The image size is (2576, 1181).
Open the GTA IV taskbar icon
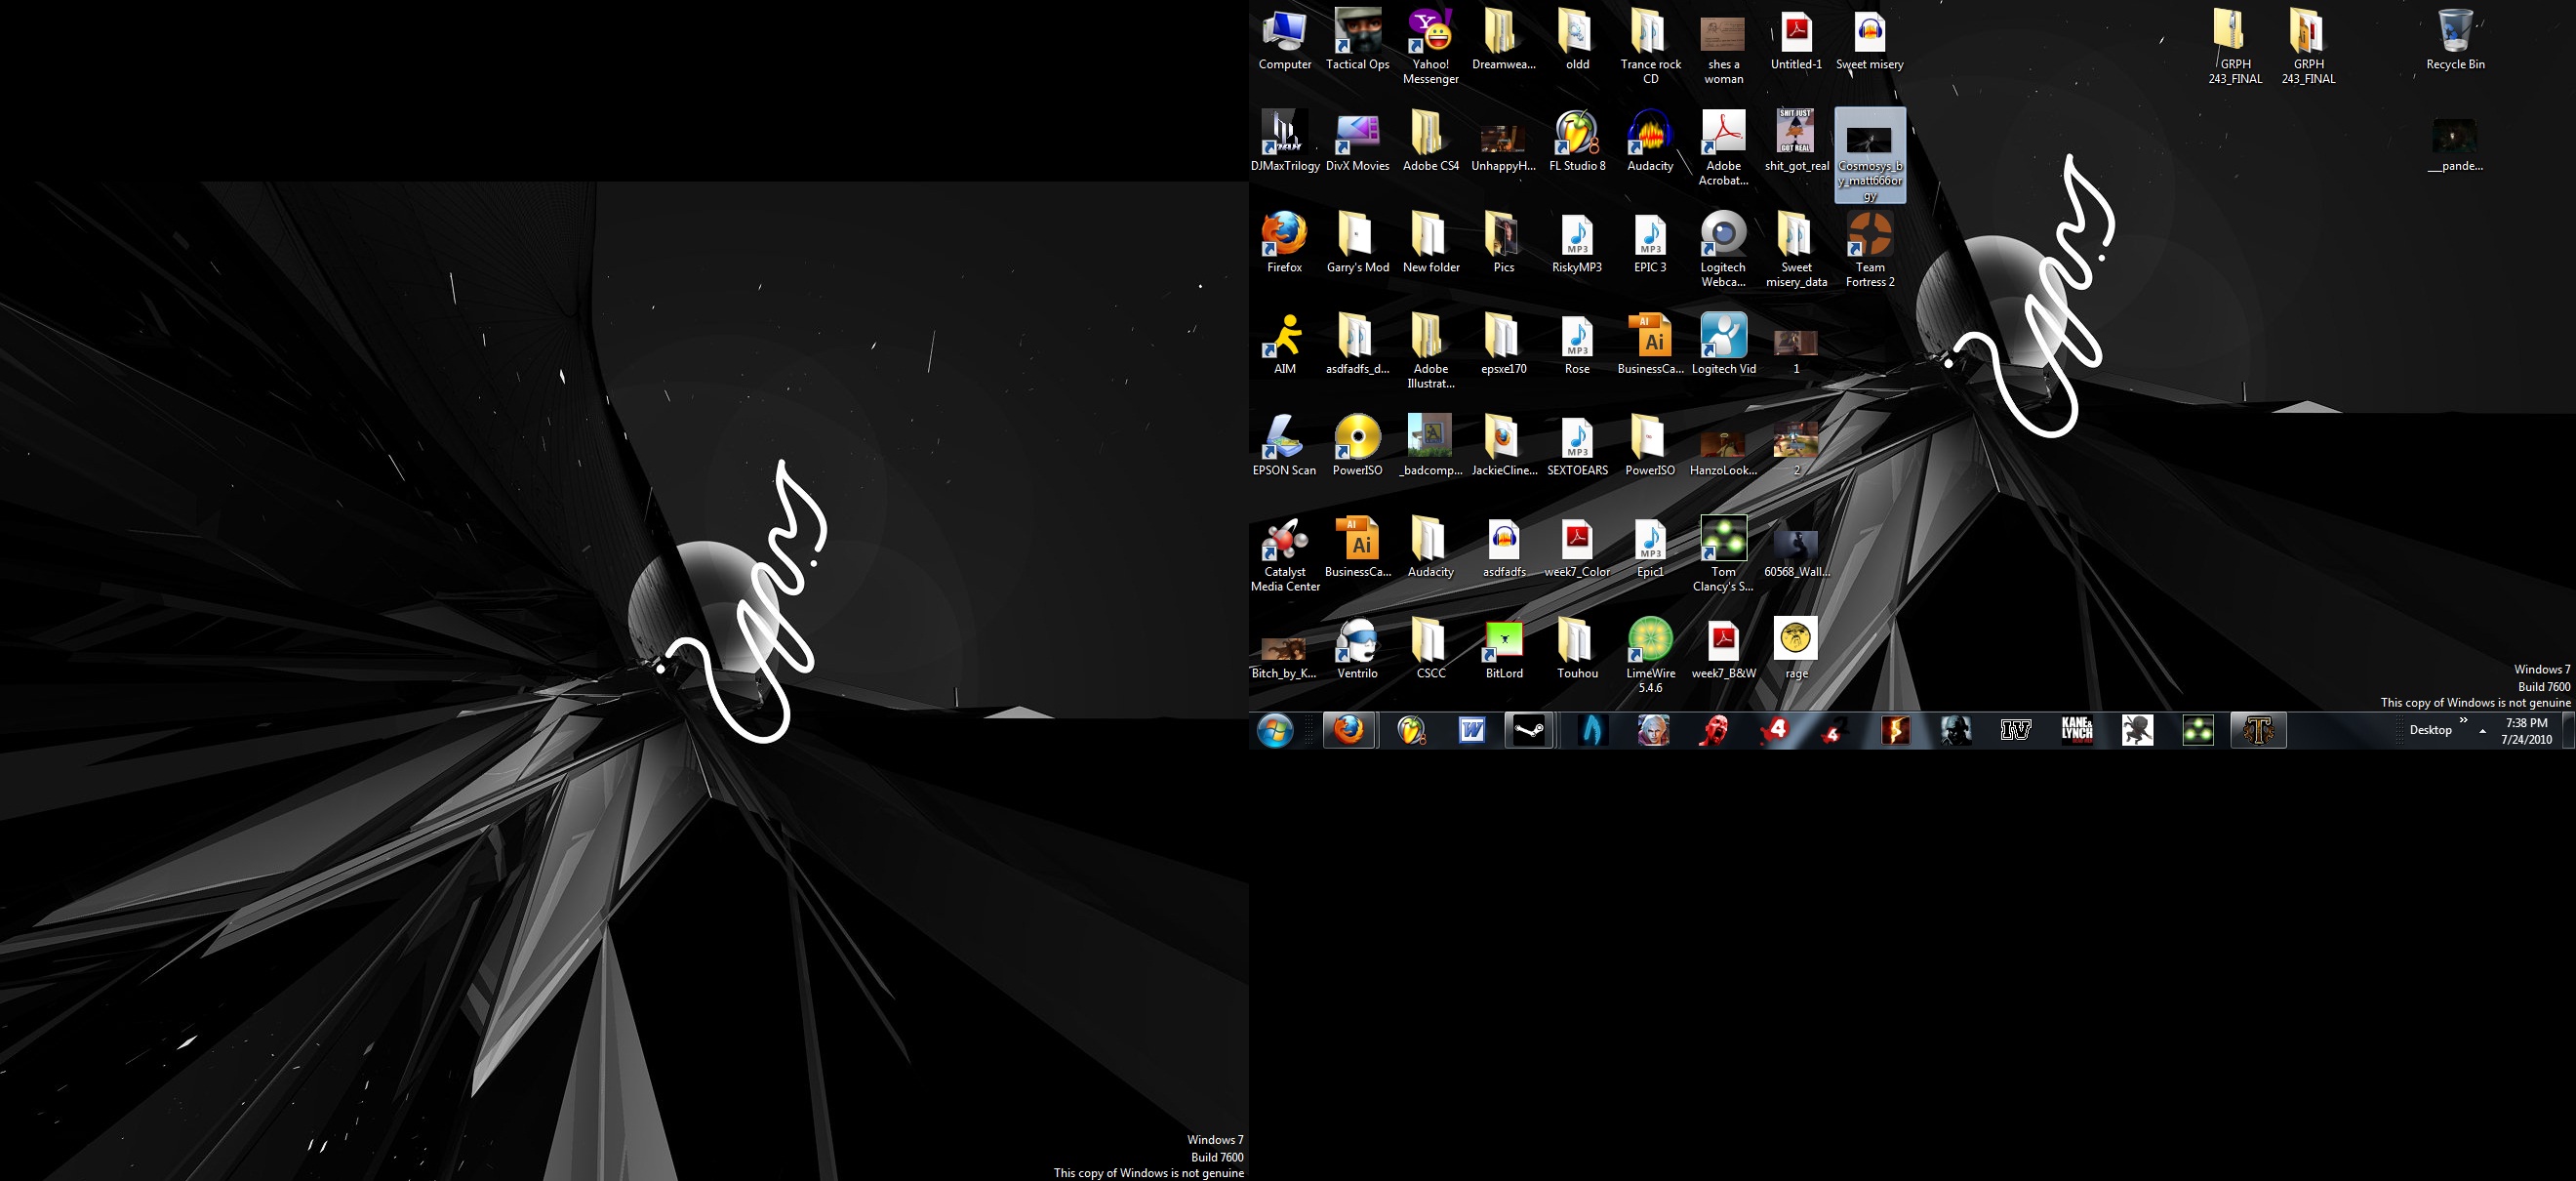point(2015,731)
